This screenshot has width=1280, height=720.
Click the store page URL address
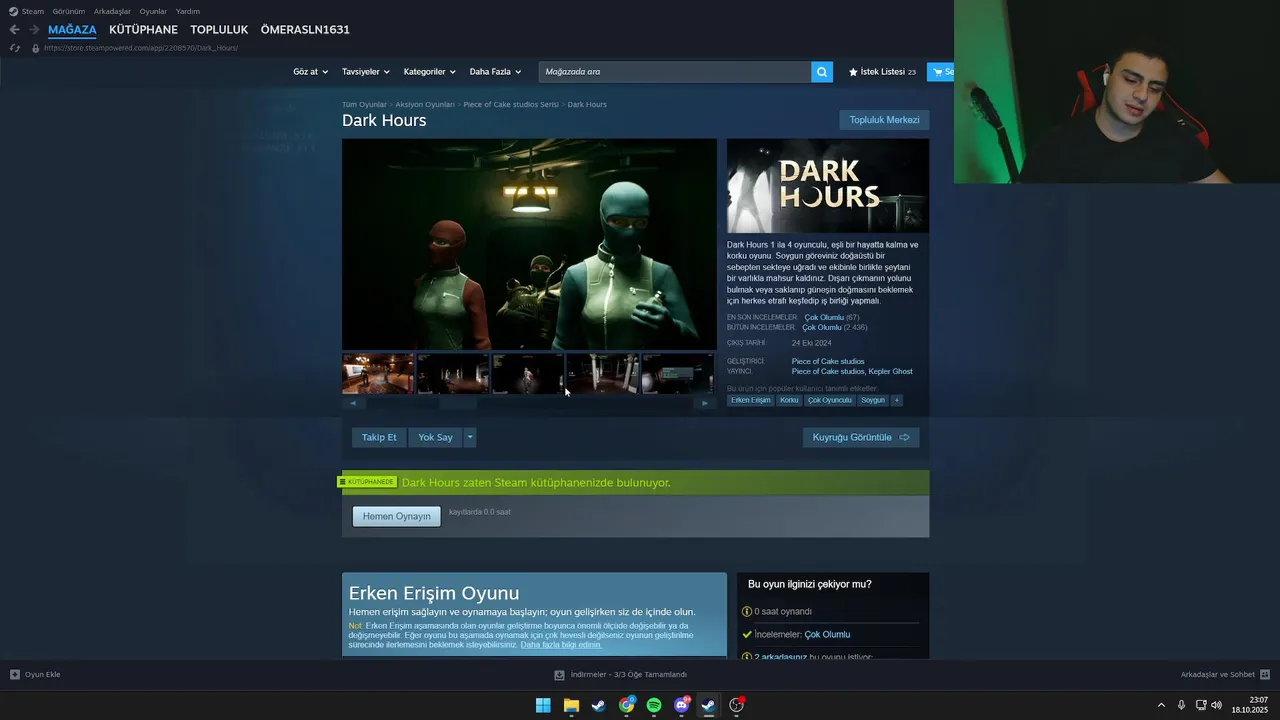[141, 48]
